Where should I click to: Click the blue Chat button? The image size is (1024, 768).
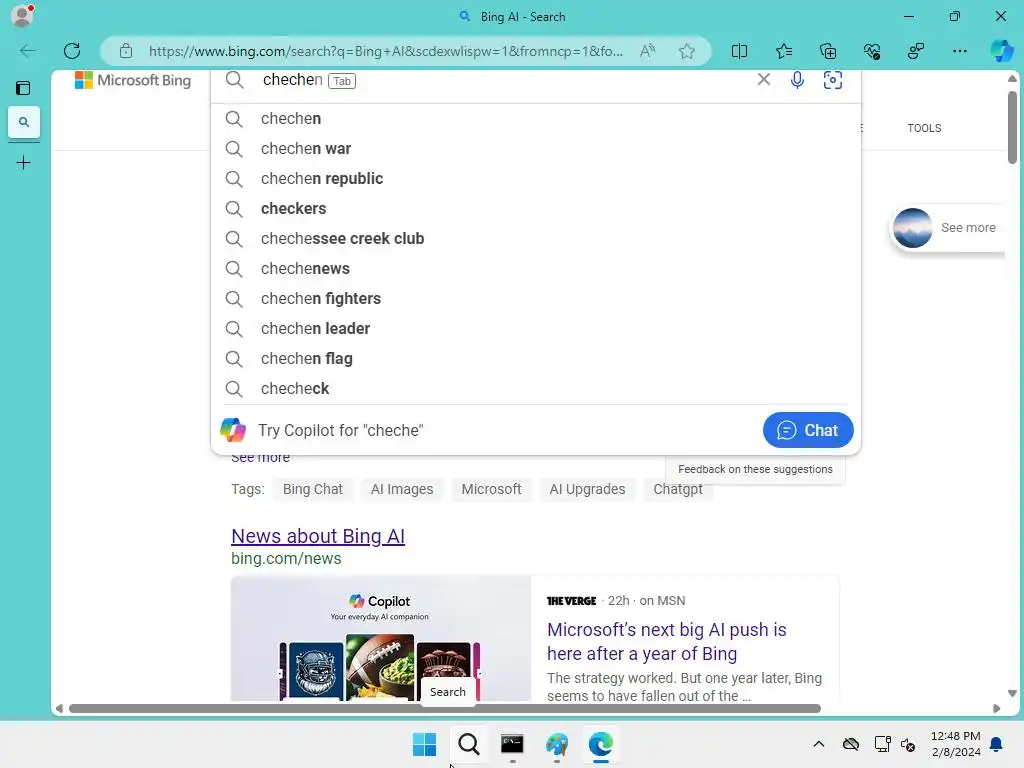808,430
